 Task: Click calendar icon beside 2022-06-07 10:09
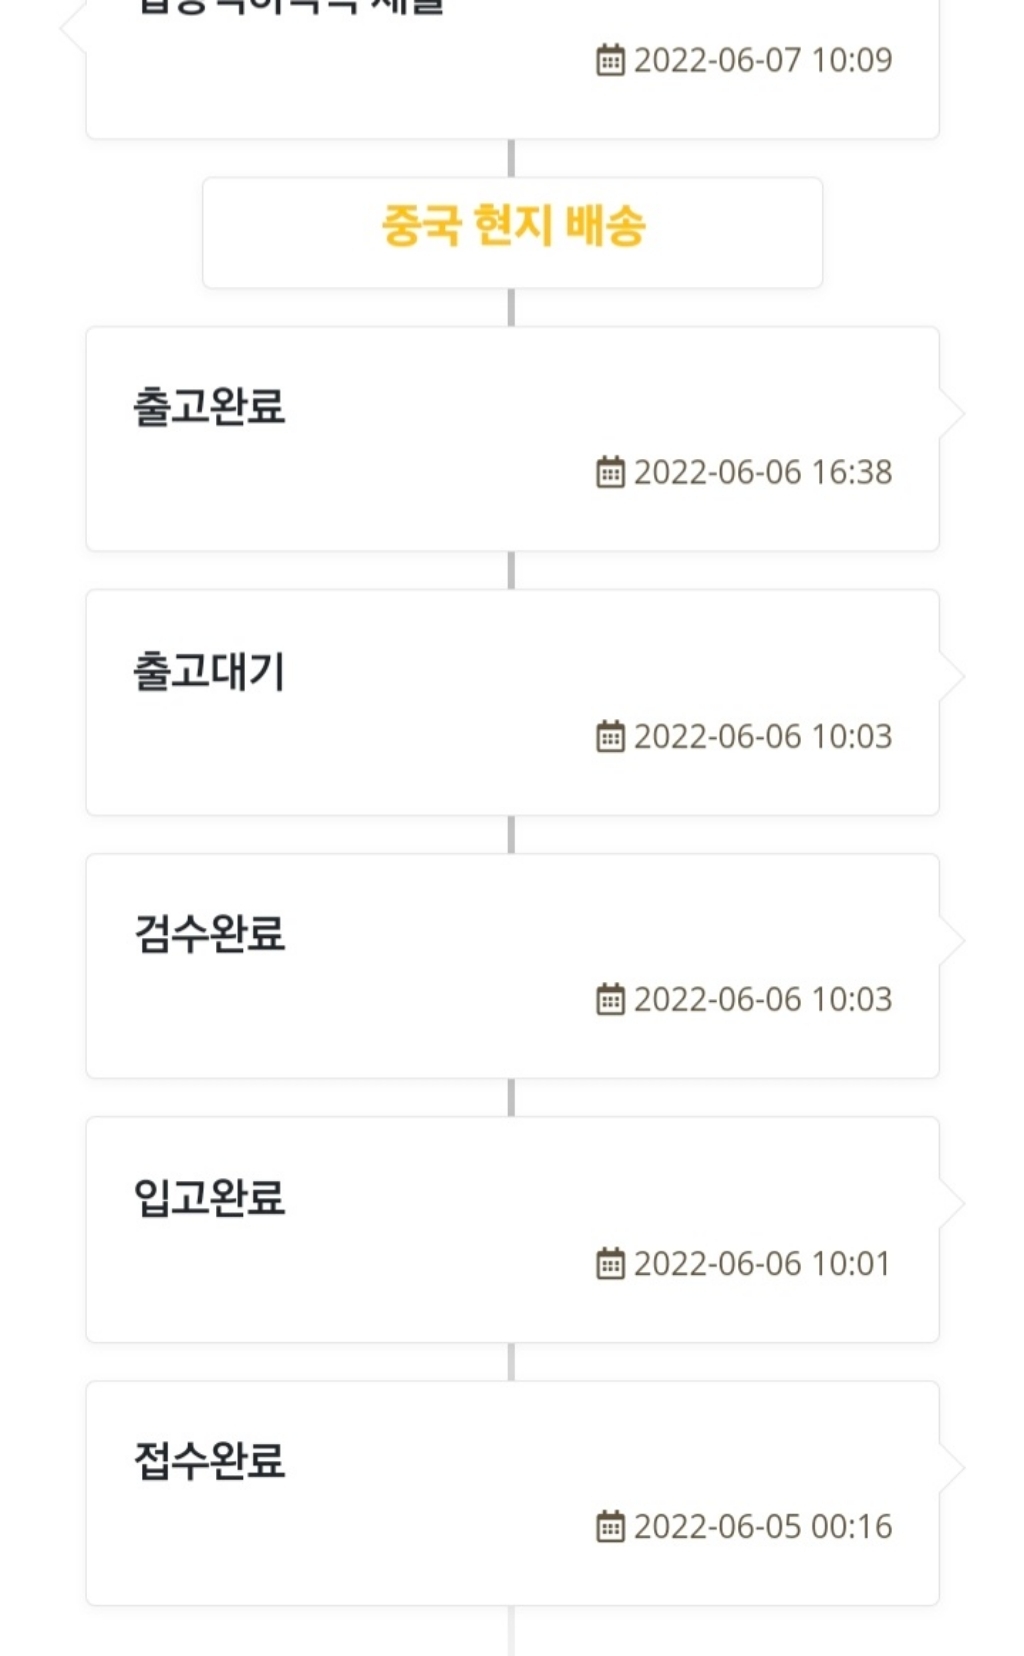coord(610,60)
